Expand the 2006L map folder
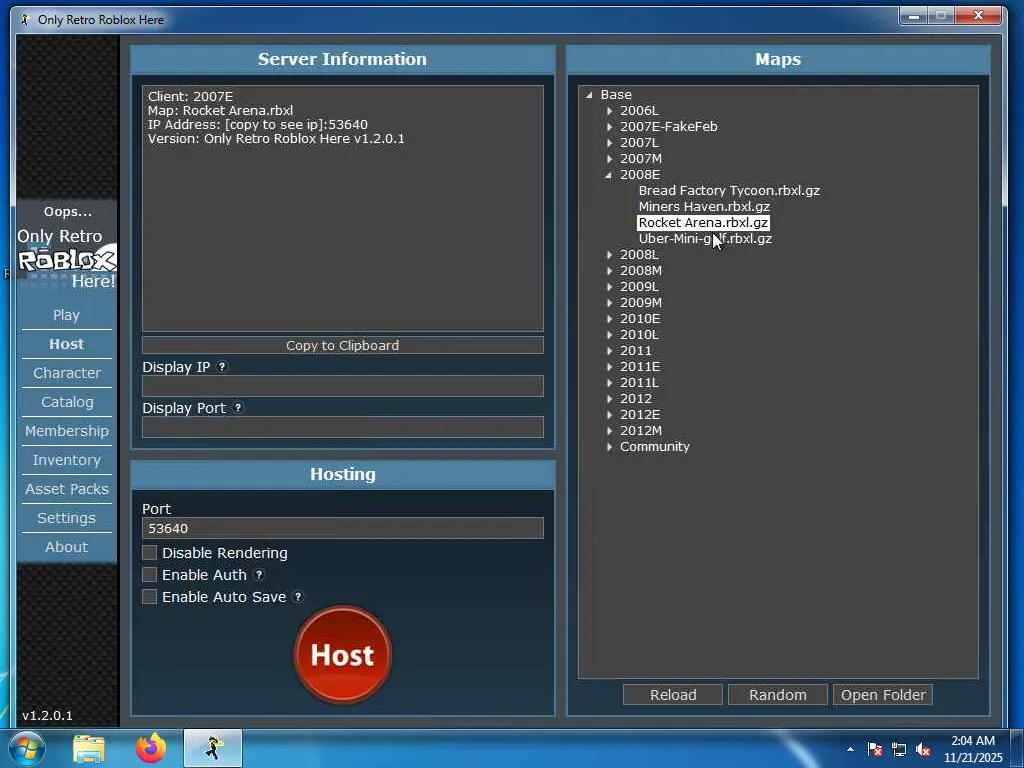The image size is (1024, 768). [x=609, y=111]
